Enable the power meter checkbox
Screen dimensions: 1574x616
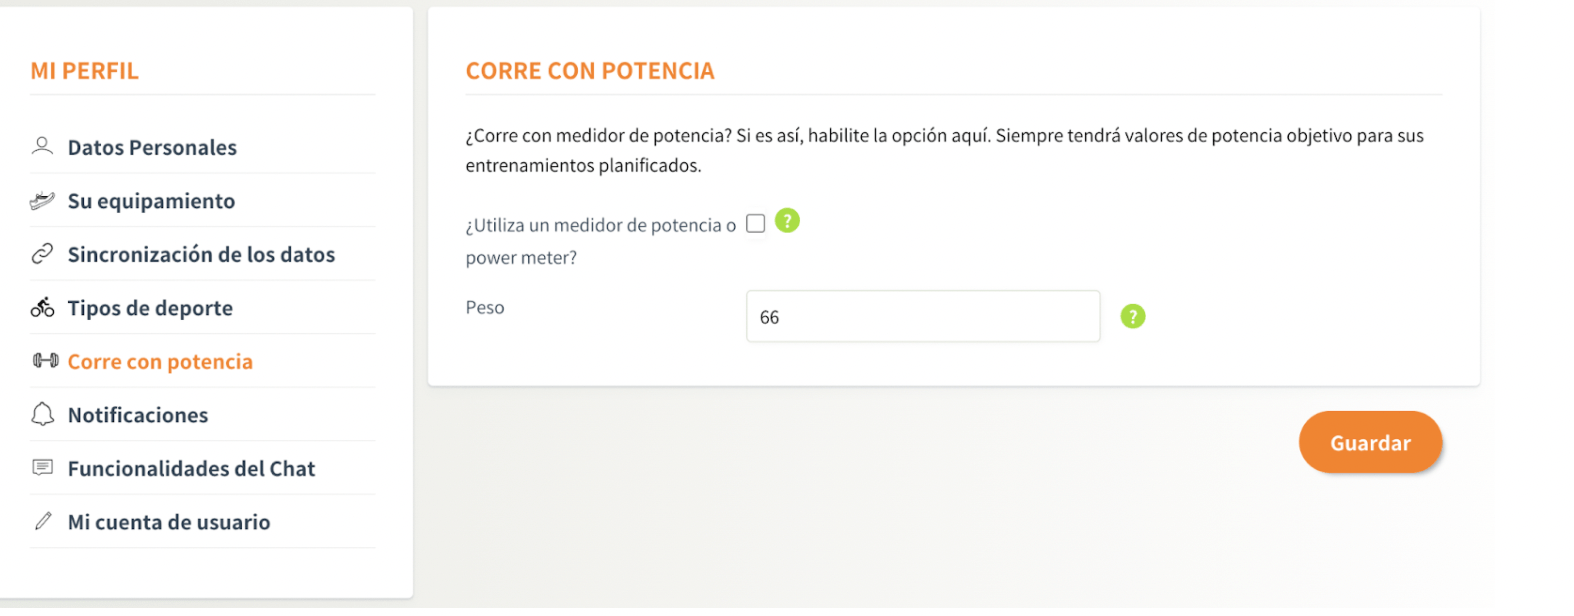pyautogui.click(x=756, y=223)
